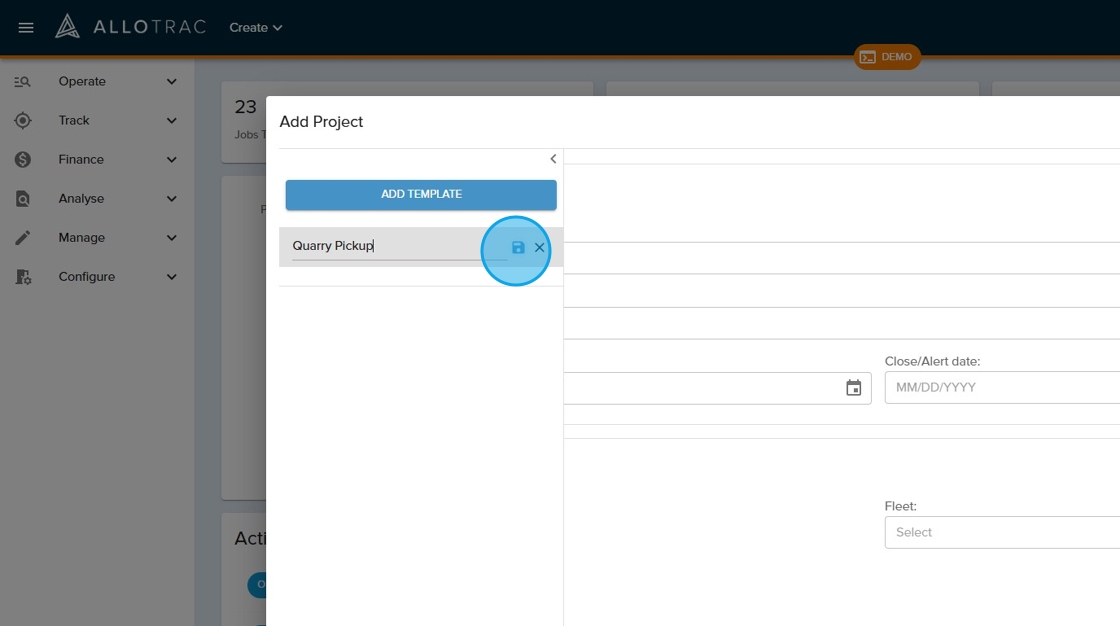
Task: Expand the Operate menu chevron
Action: [172, 82]
